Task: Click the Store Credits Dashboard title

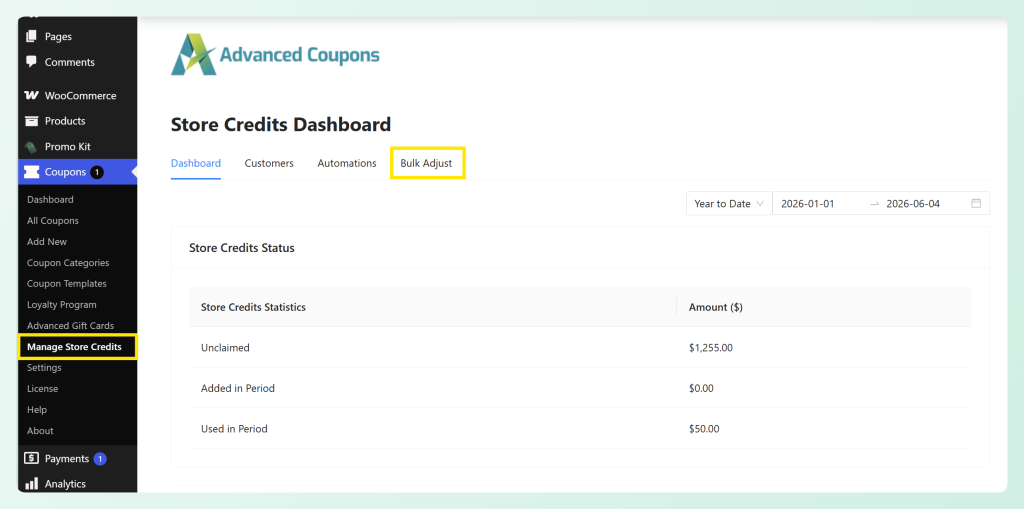Action: point(281,124)
